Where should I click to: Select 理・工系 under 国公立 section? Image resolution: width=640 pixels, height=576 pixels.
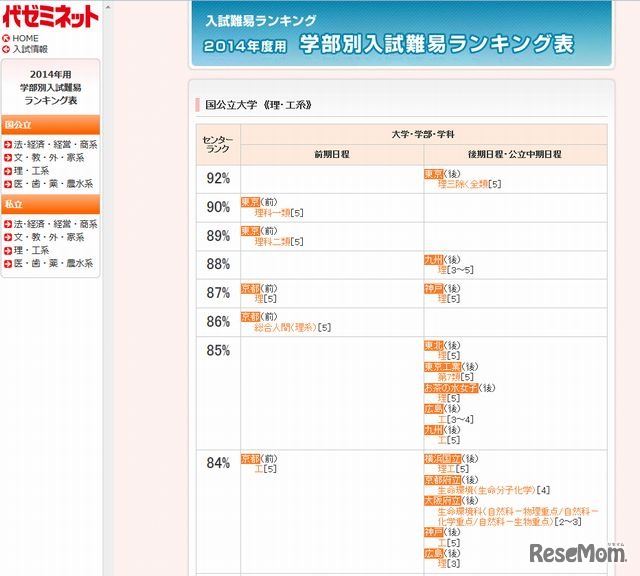31,171
